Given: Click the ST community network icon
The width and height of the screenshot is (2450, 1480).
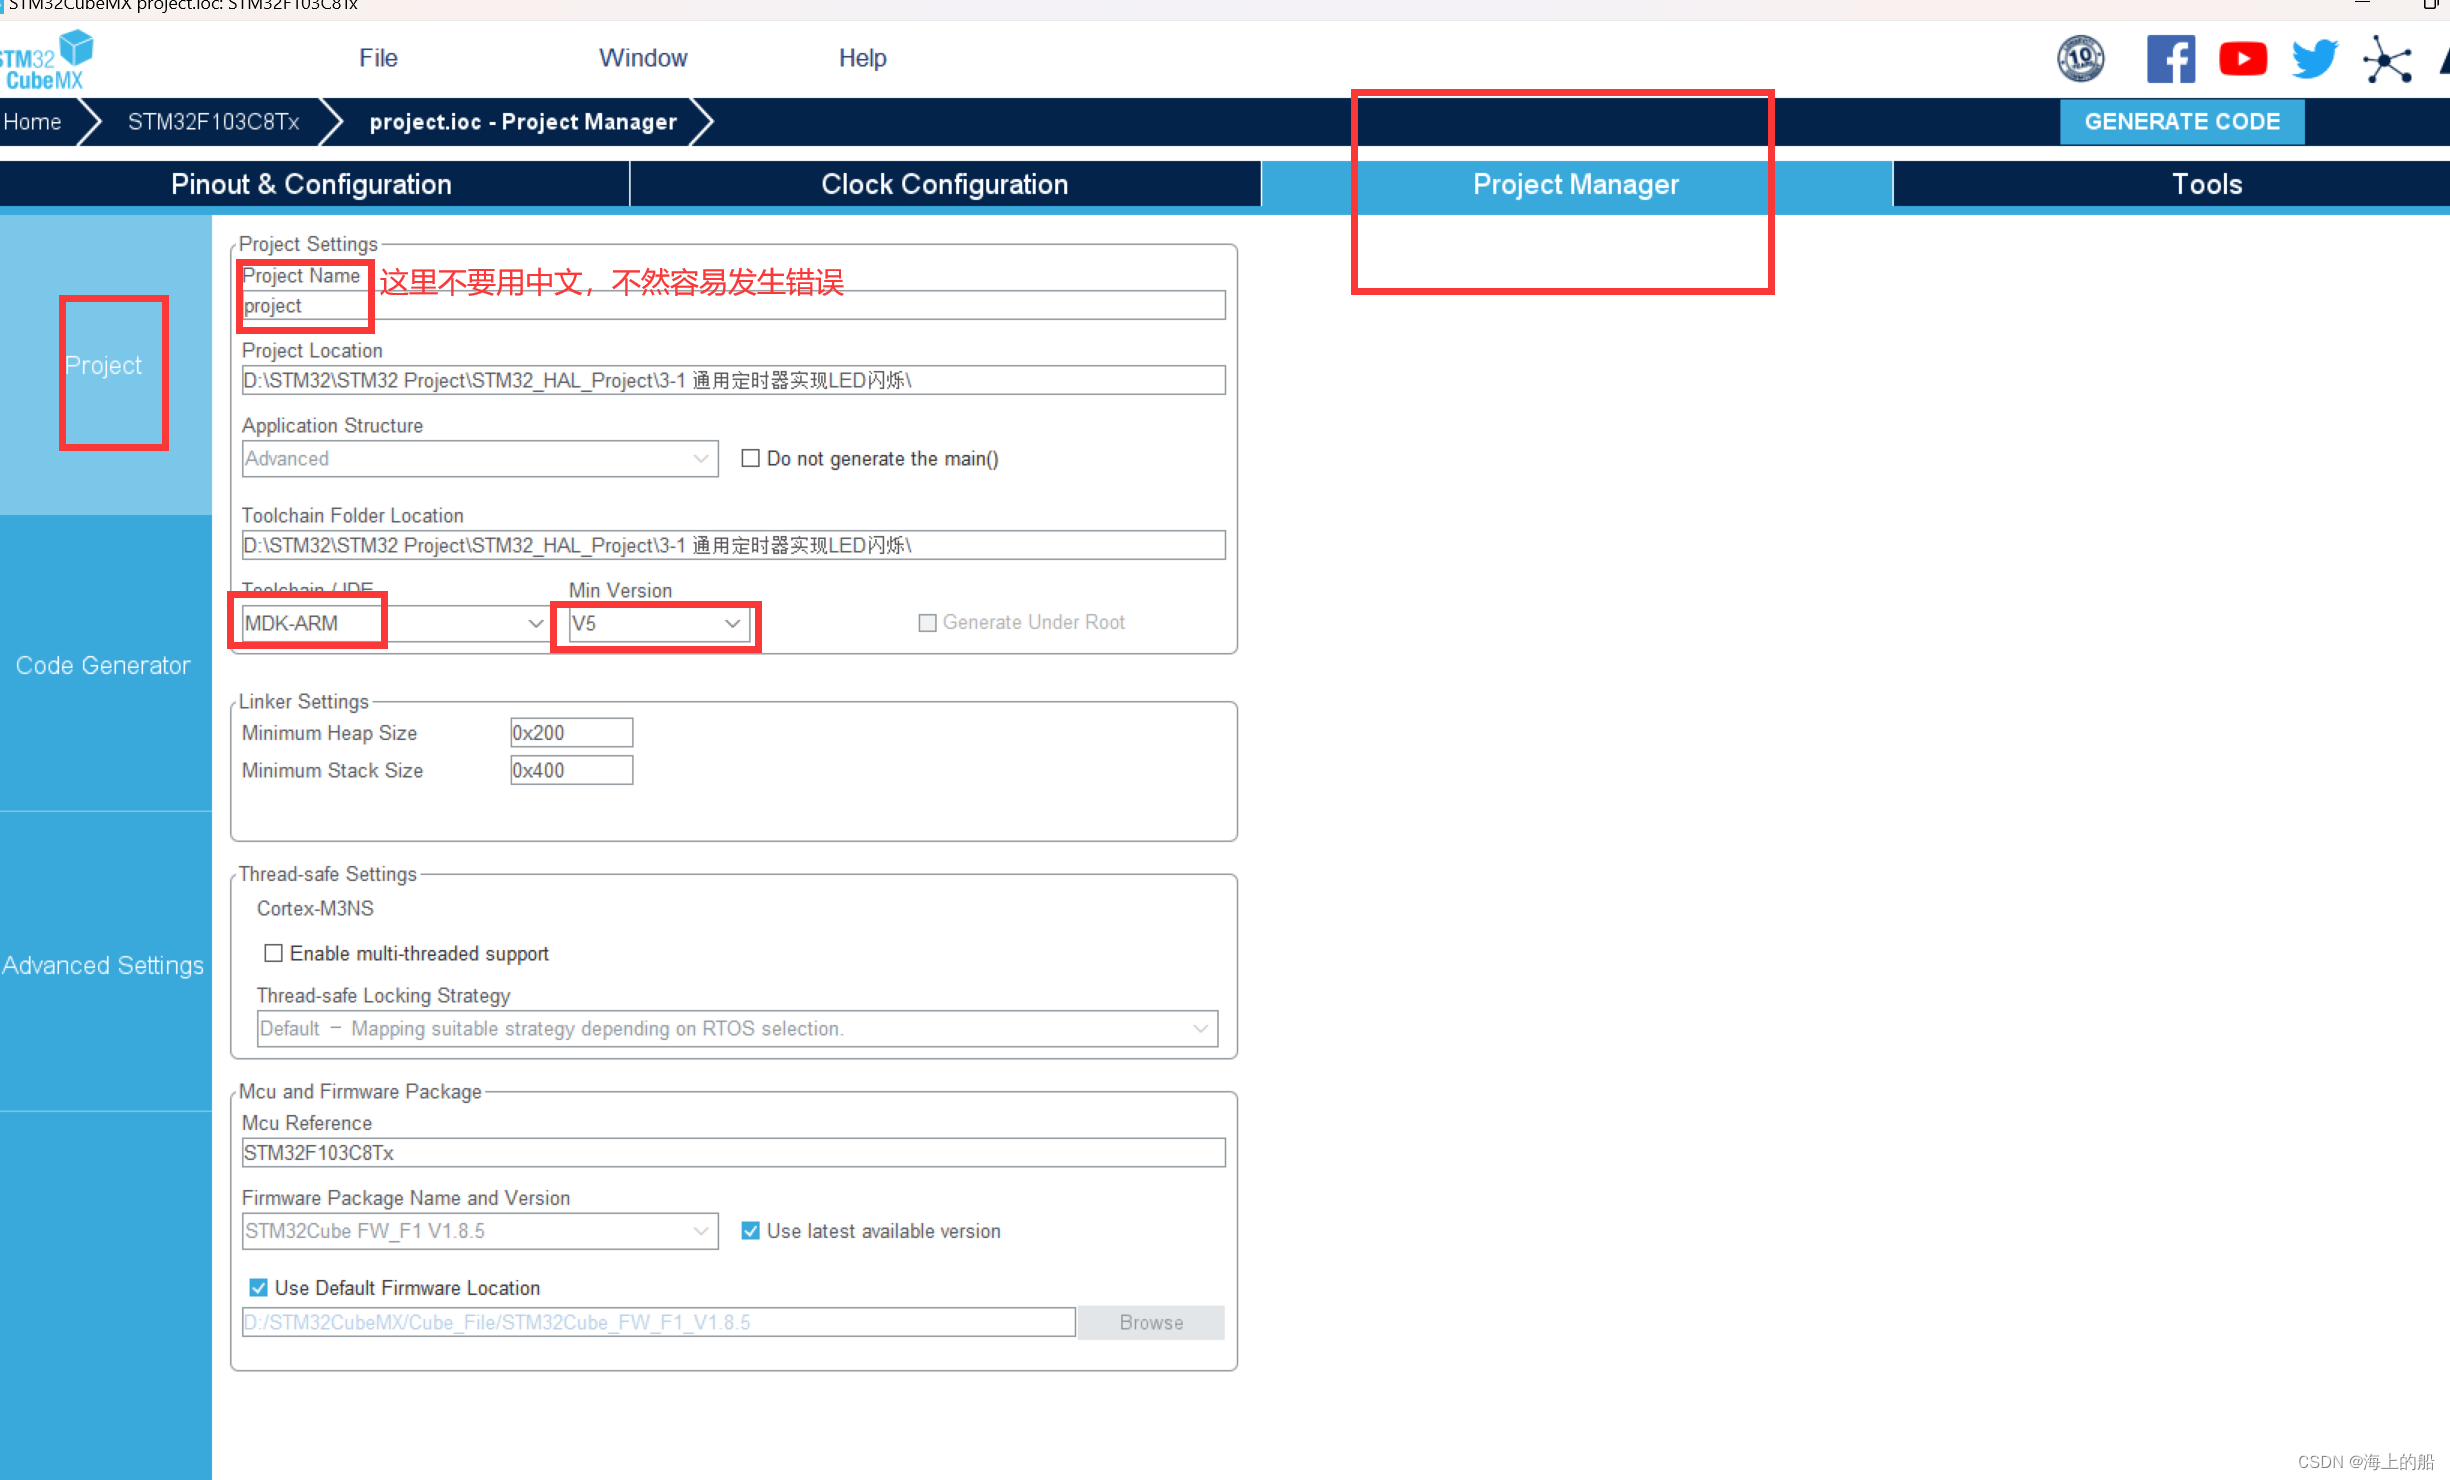Looking at the screenshot, I should click(x=2387, y=60).
